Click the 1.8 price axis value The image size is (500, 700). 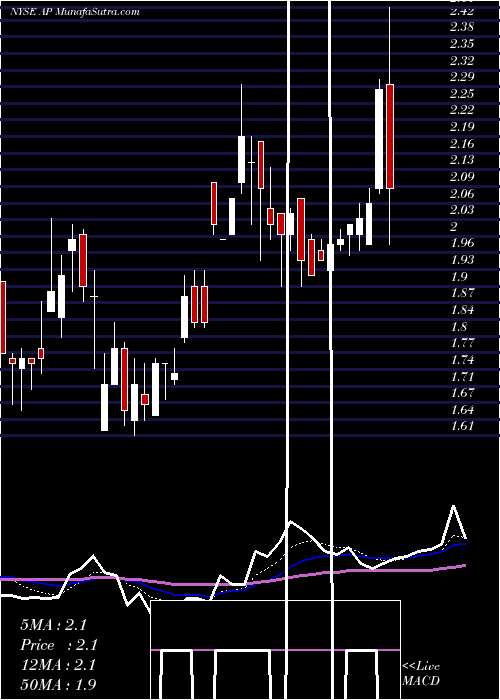coord(459,326)
